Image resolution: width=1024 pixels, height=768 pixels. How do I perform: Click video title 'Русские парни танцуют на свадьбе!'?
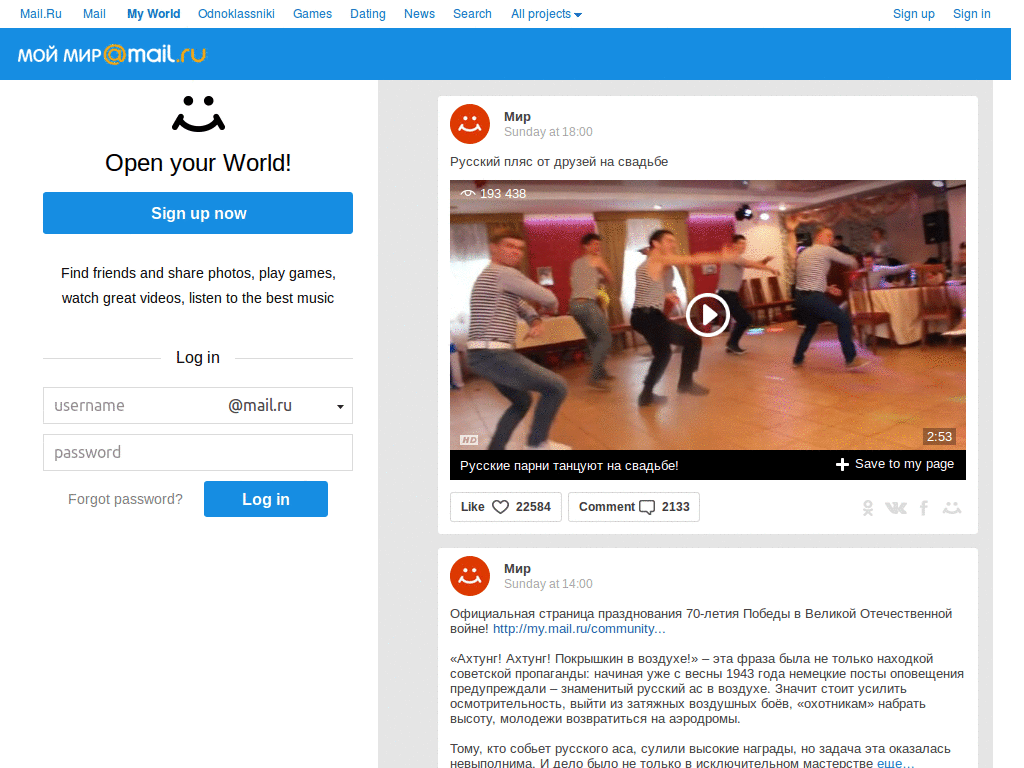569,466
